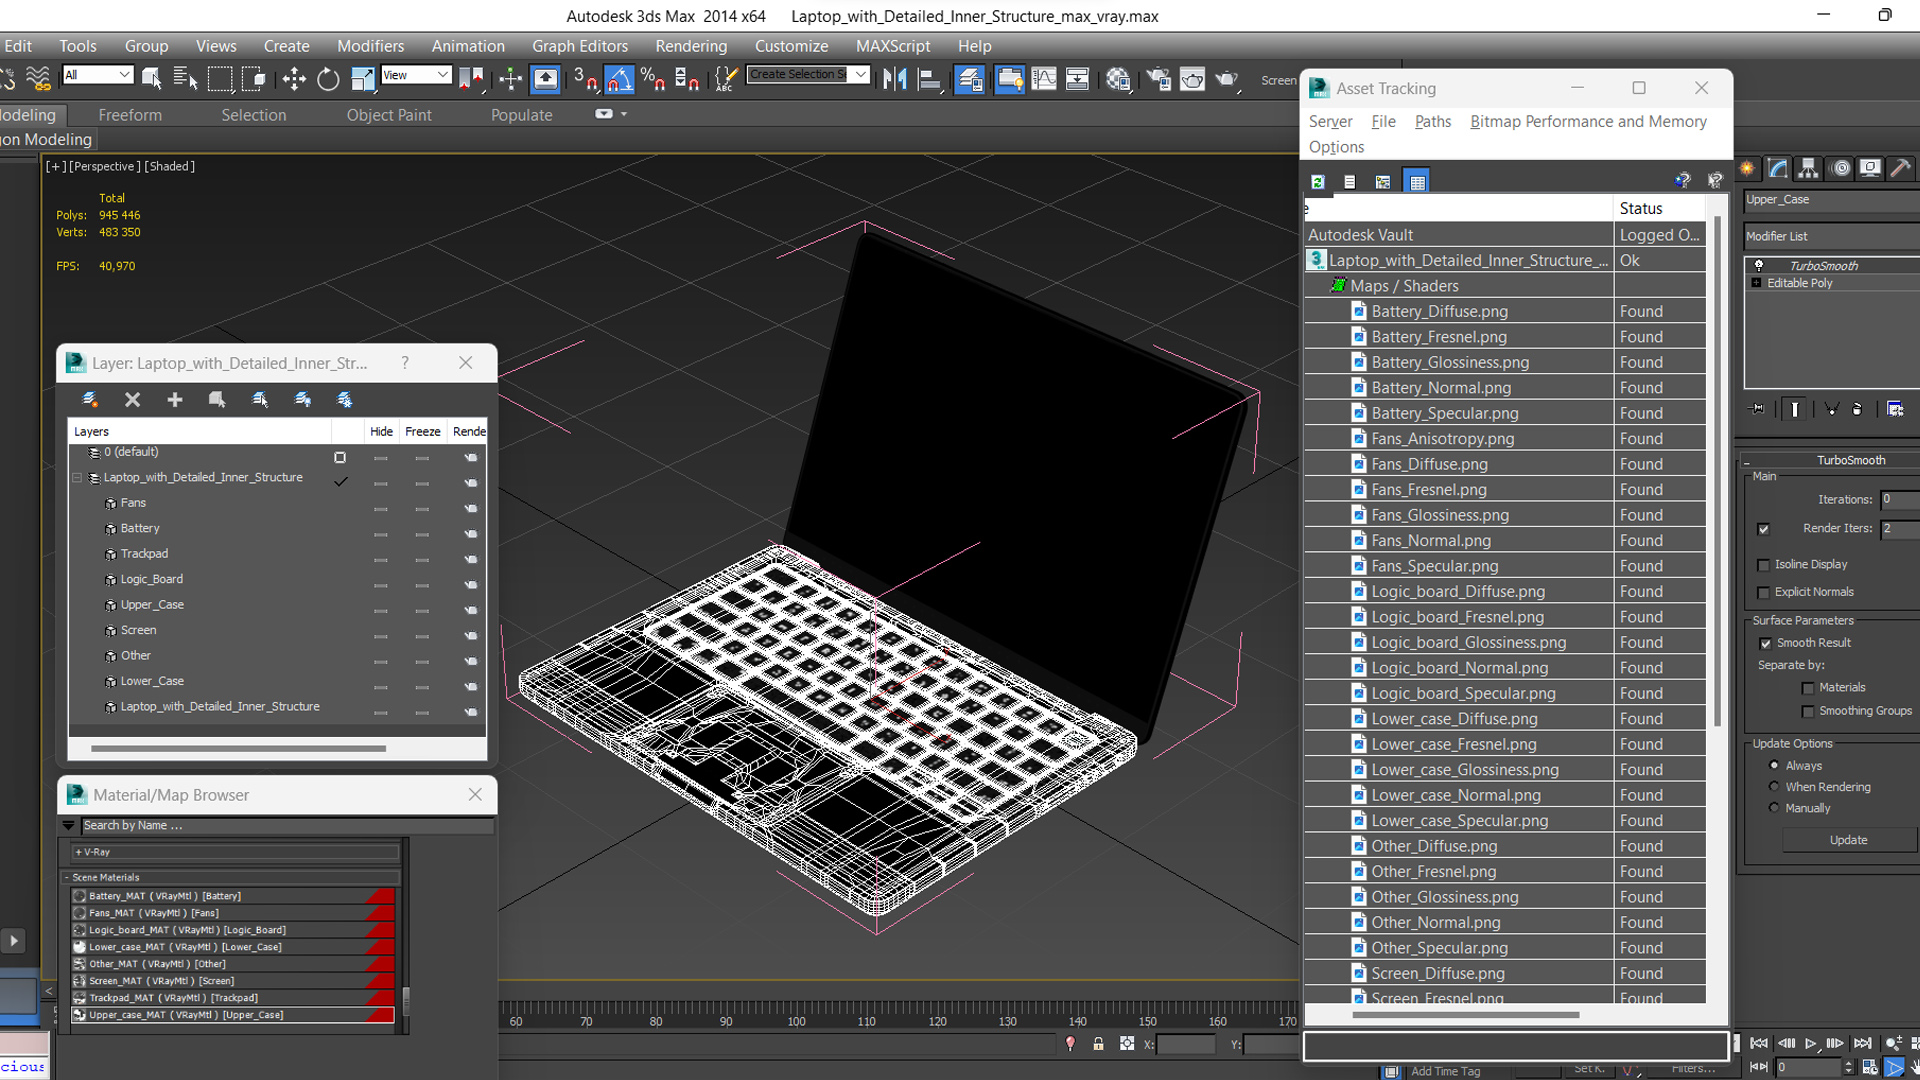Click Create New Layer plus icon
This screenshot has height=1080, width=1920.
pos(175,400)
